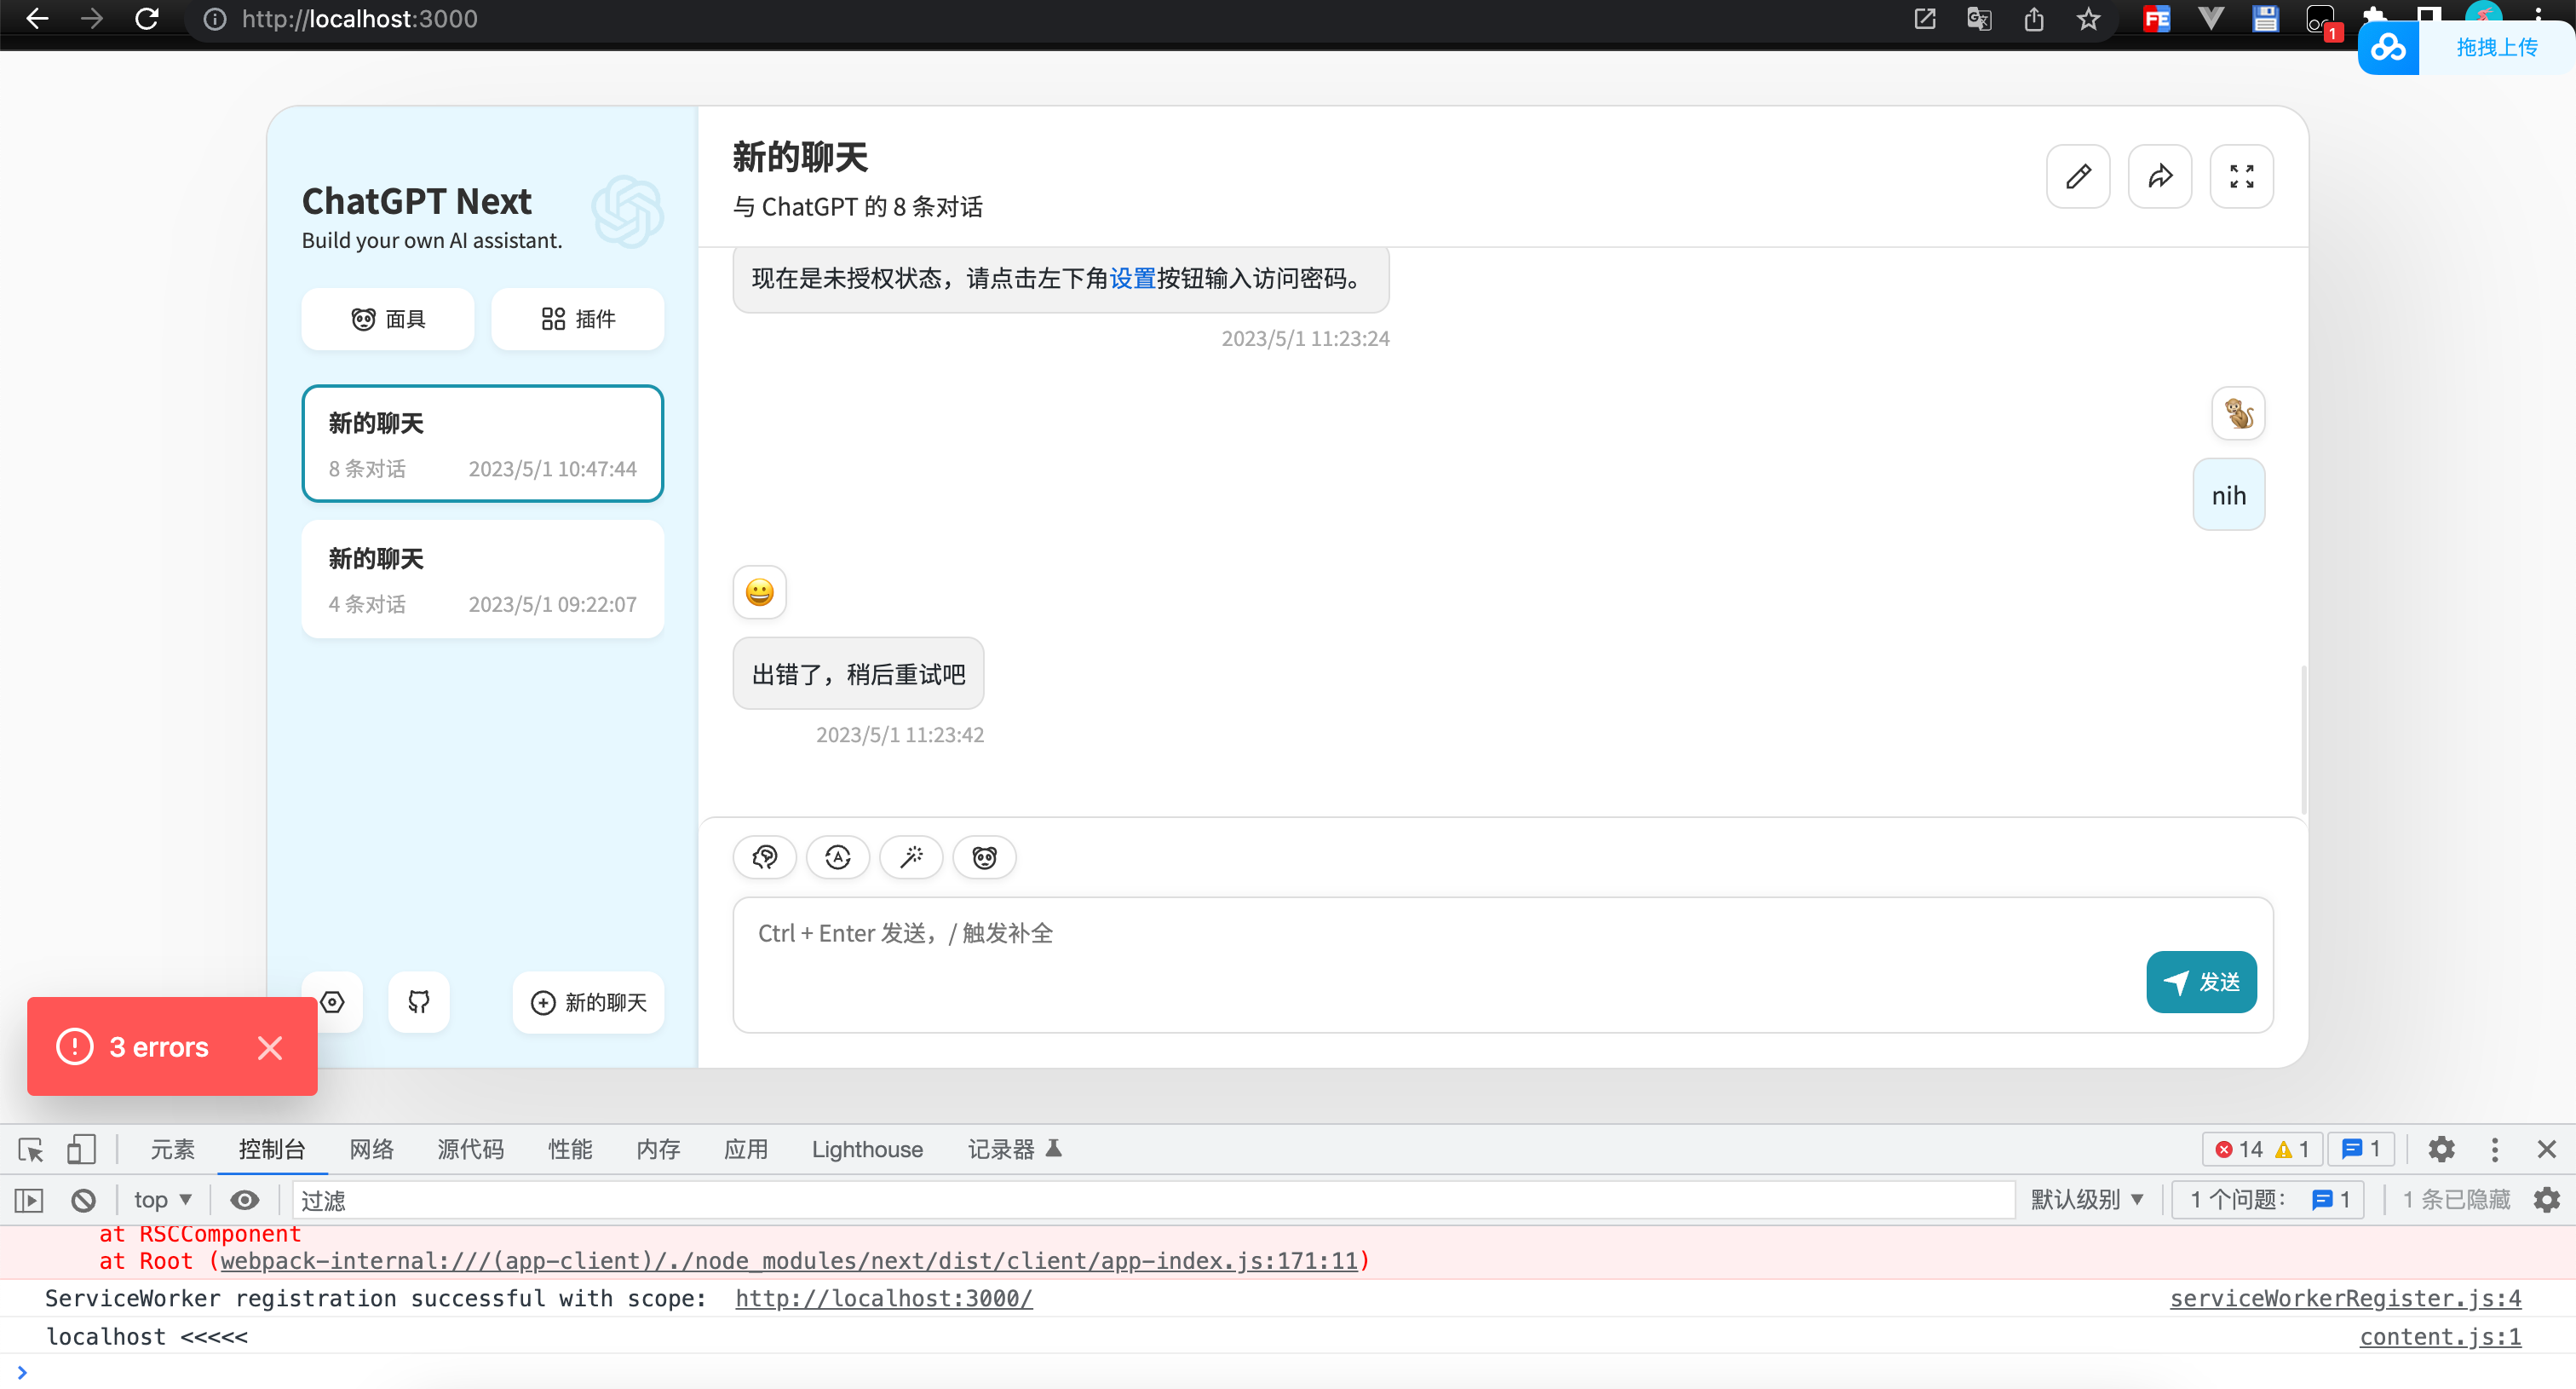Viewport: 2576px width, 1389px height.
Task: Open the top frame context dropdown
Action: point(160,1199)
